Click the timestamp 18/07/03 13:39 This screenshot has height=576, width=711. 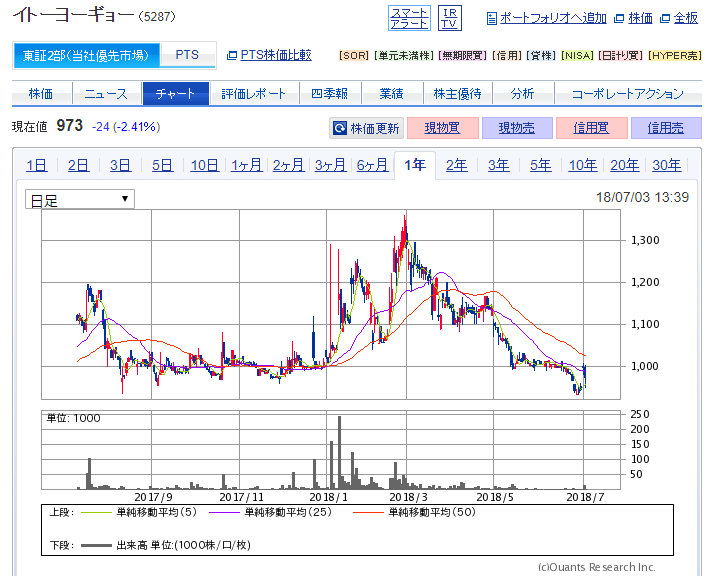(642, 197)
